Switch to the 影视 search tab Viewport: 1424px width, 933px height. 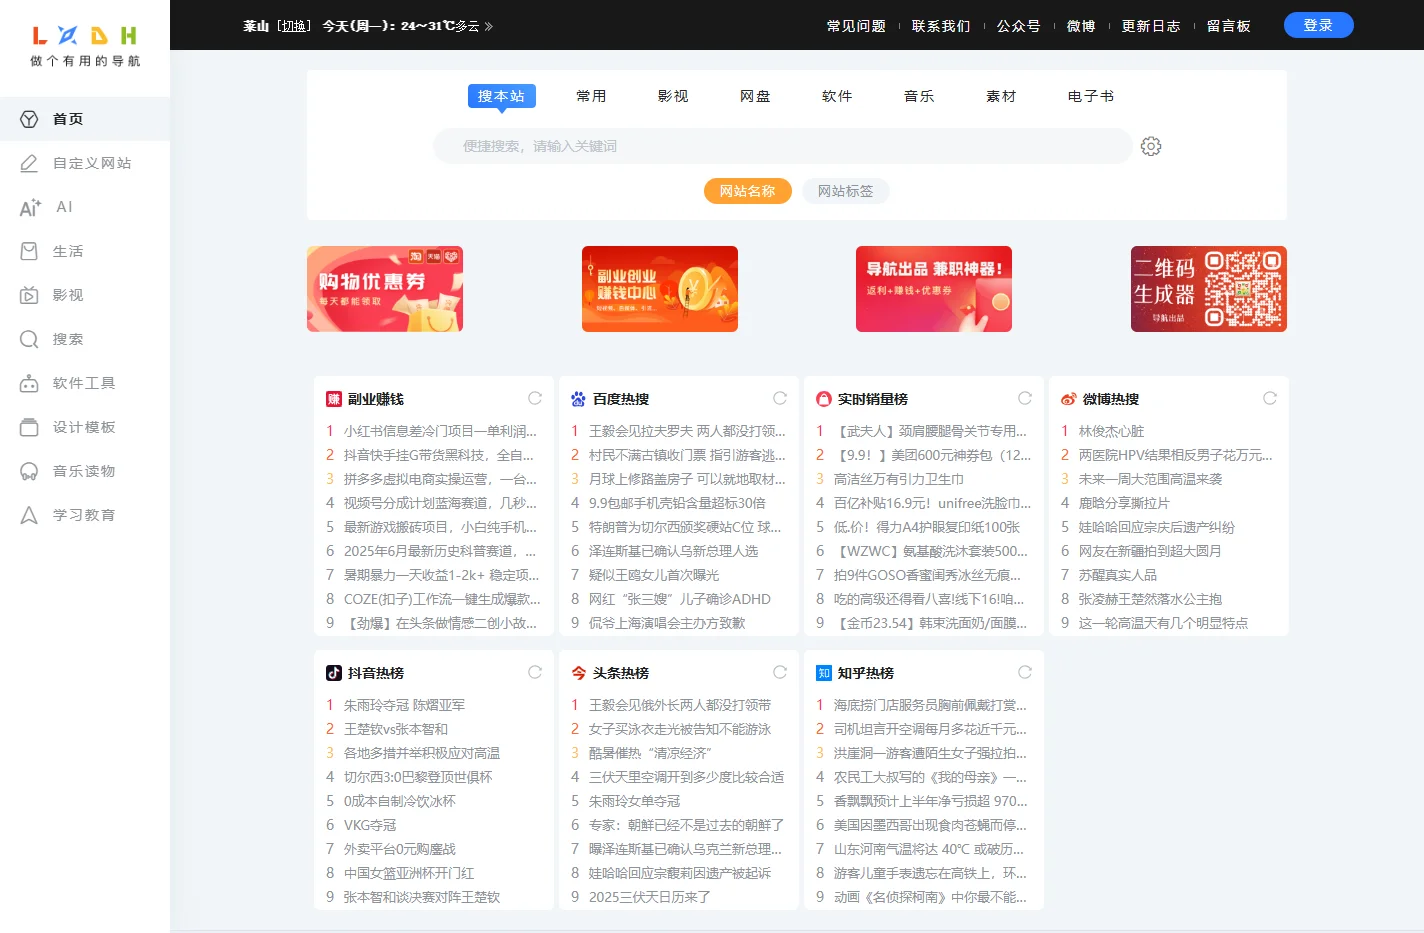pyautogui.click(x=674, y=96)
